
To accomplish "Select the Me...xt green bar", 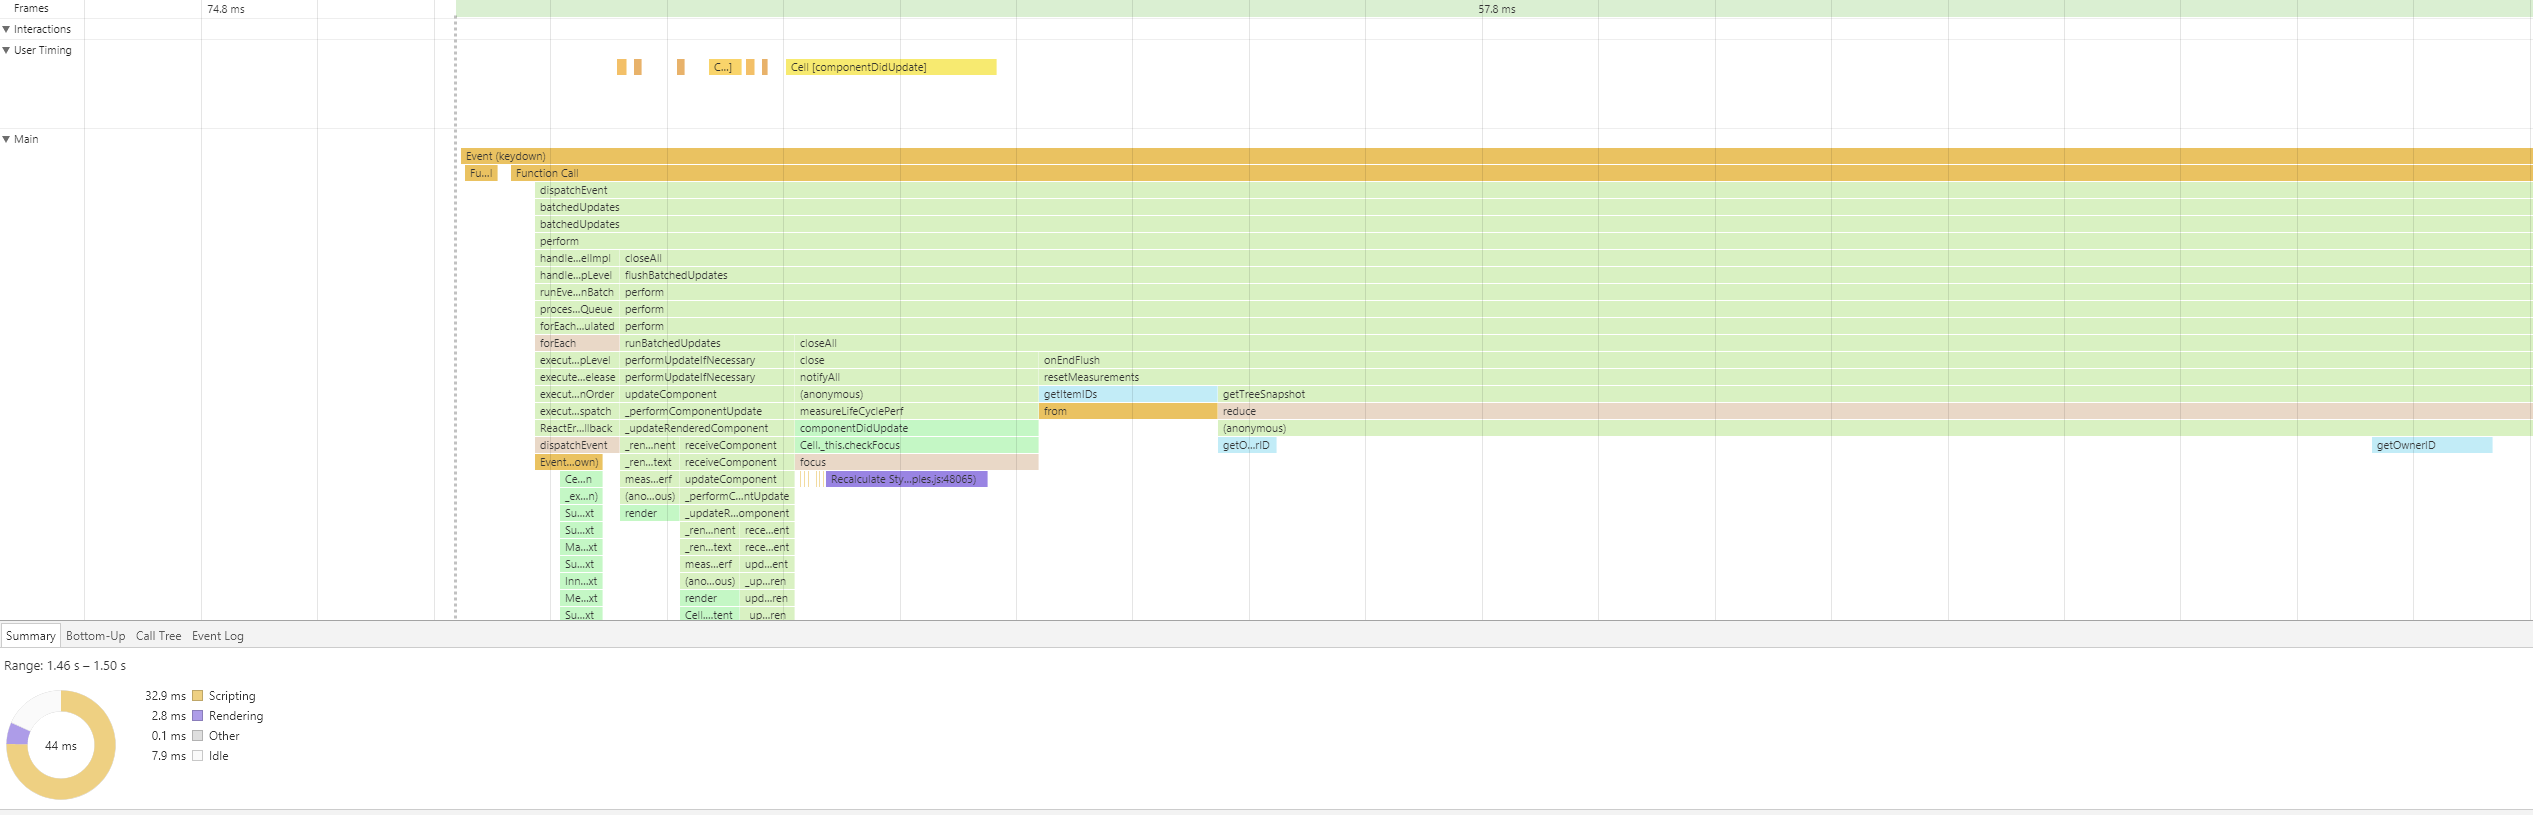I will [581, 598].
